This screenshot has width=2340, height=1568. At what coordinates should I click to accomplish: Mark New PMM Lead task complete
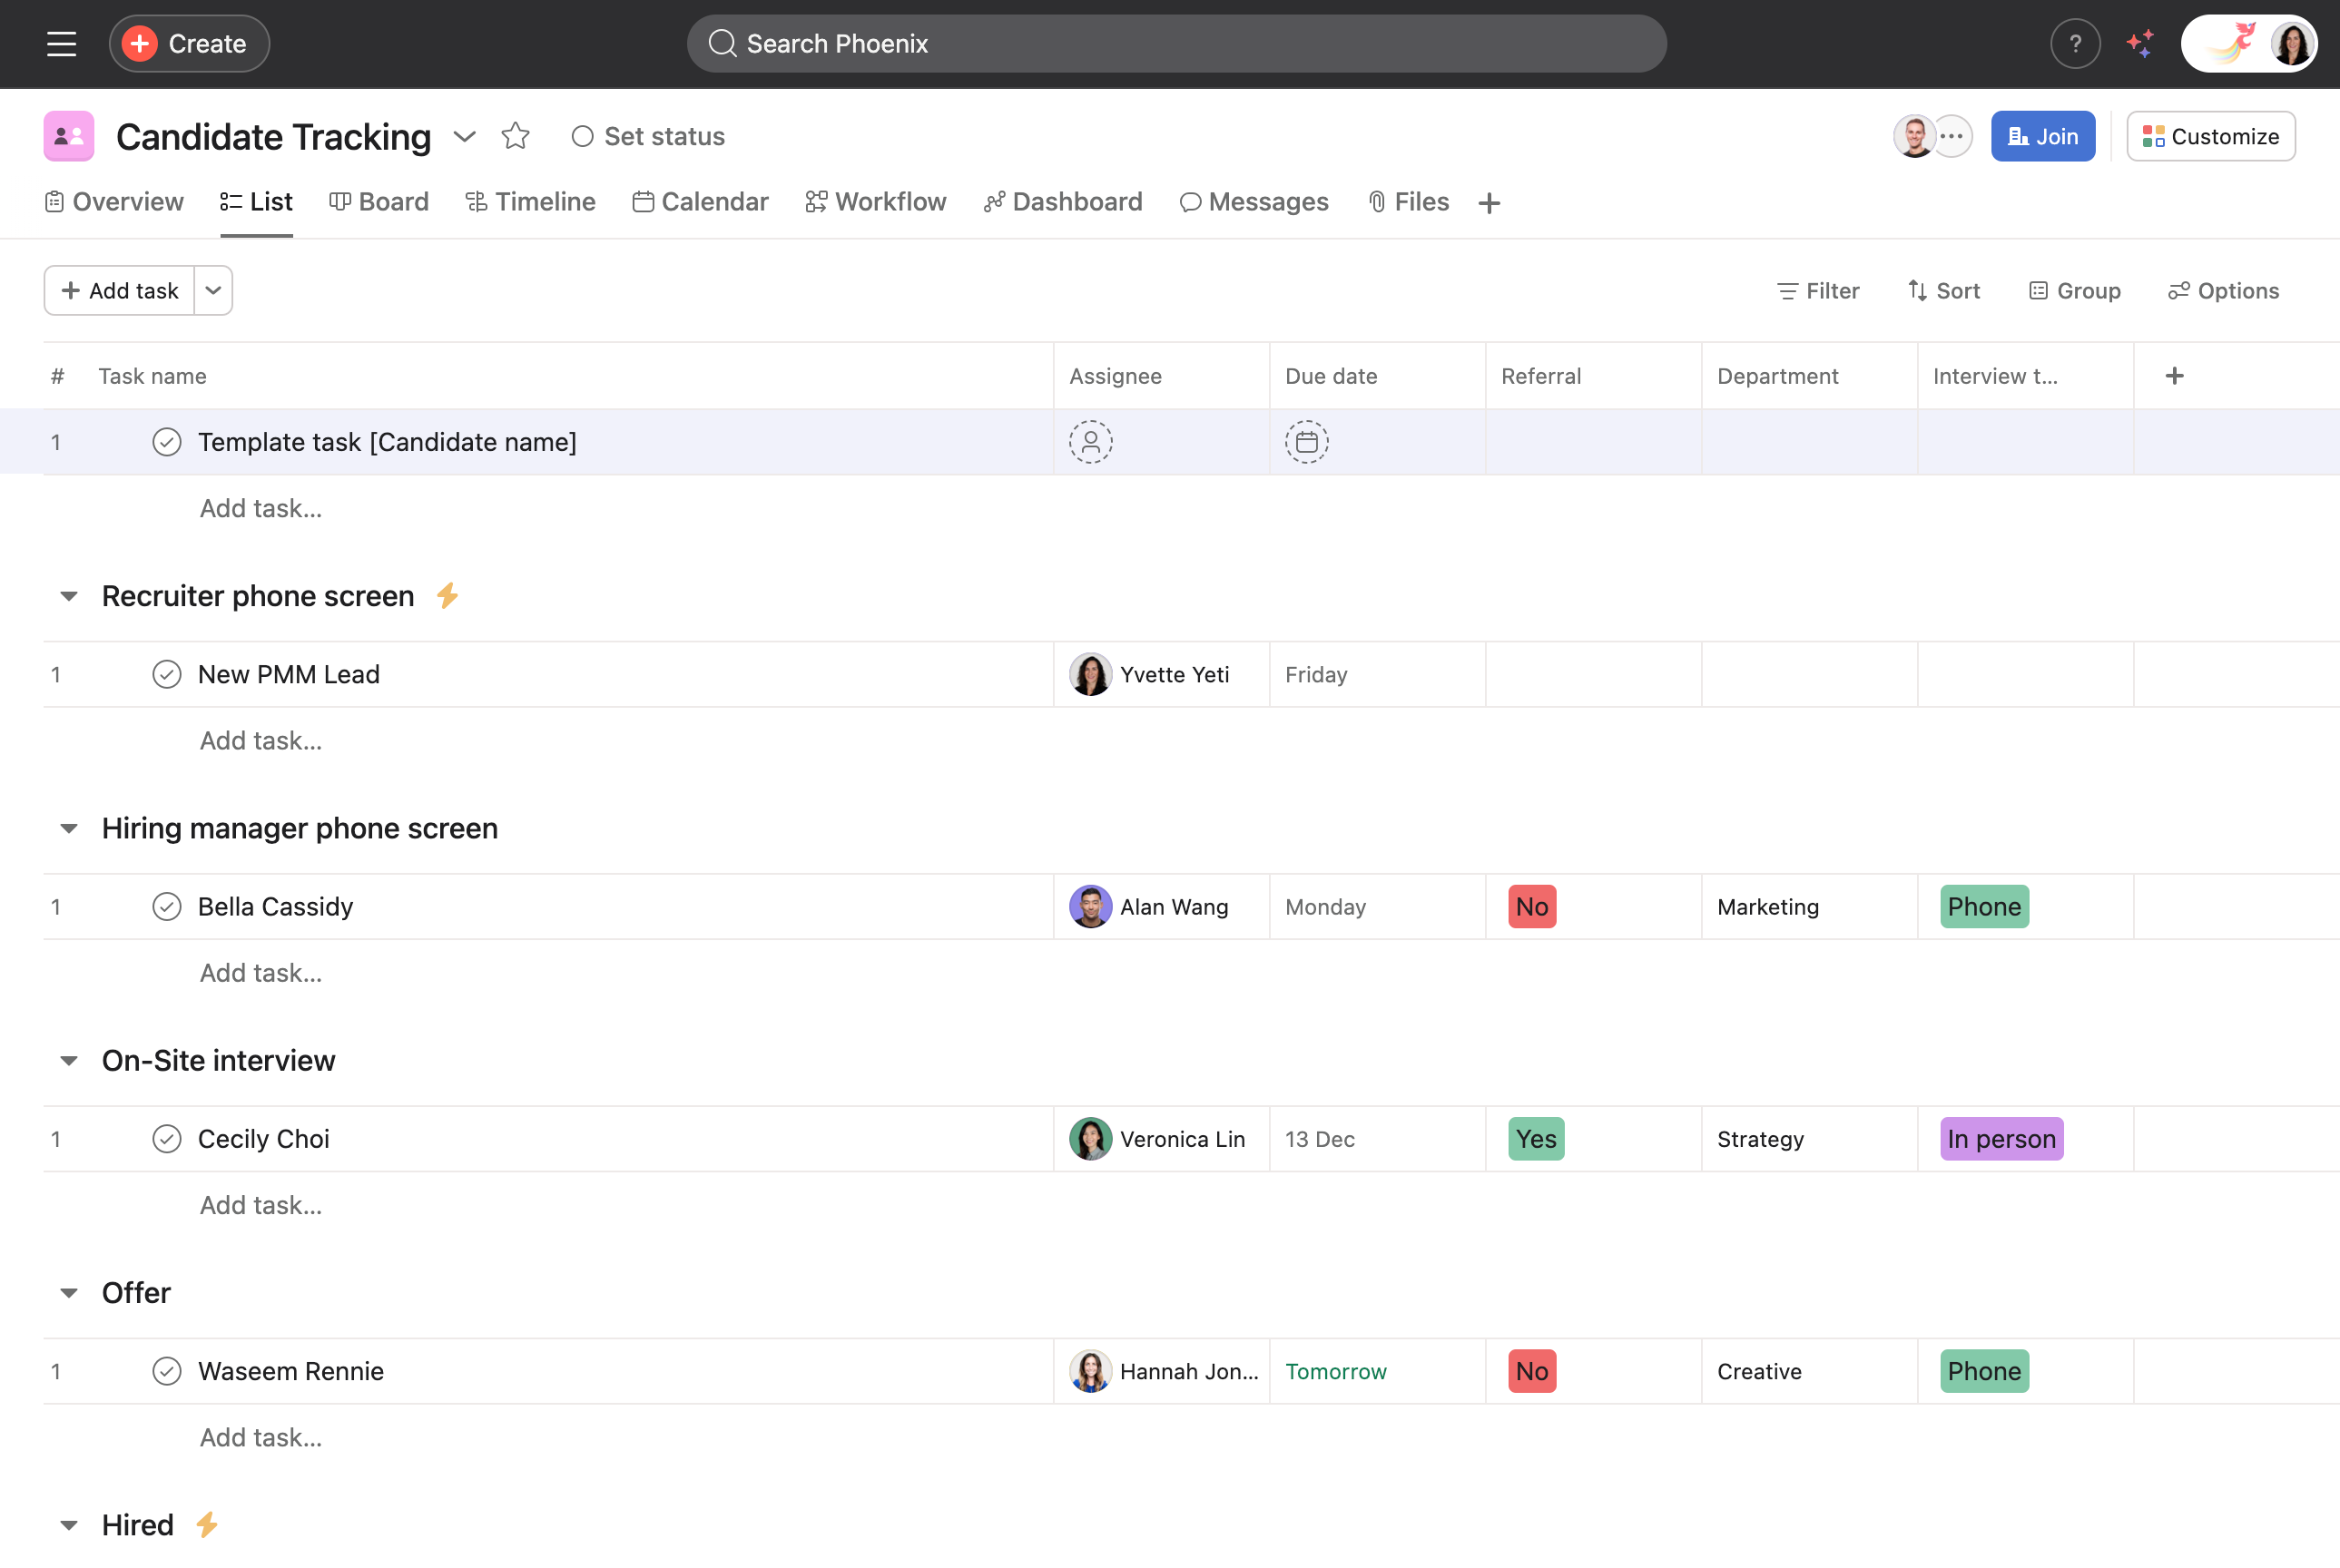pos(167,674)
